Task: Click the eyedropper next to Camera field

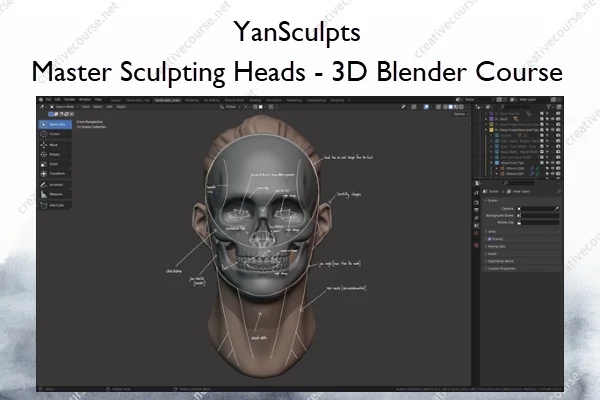Action: coord(556,209)
